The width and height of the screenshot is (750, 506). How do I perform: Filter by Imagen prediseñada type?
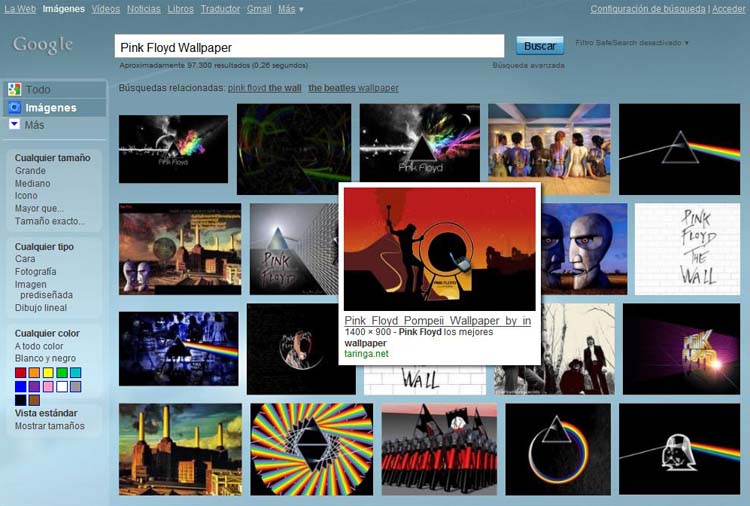[x=44, y=289]
